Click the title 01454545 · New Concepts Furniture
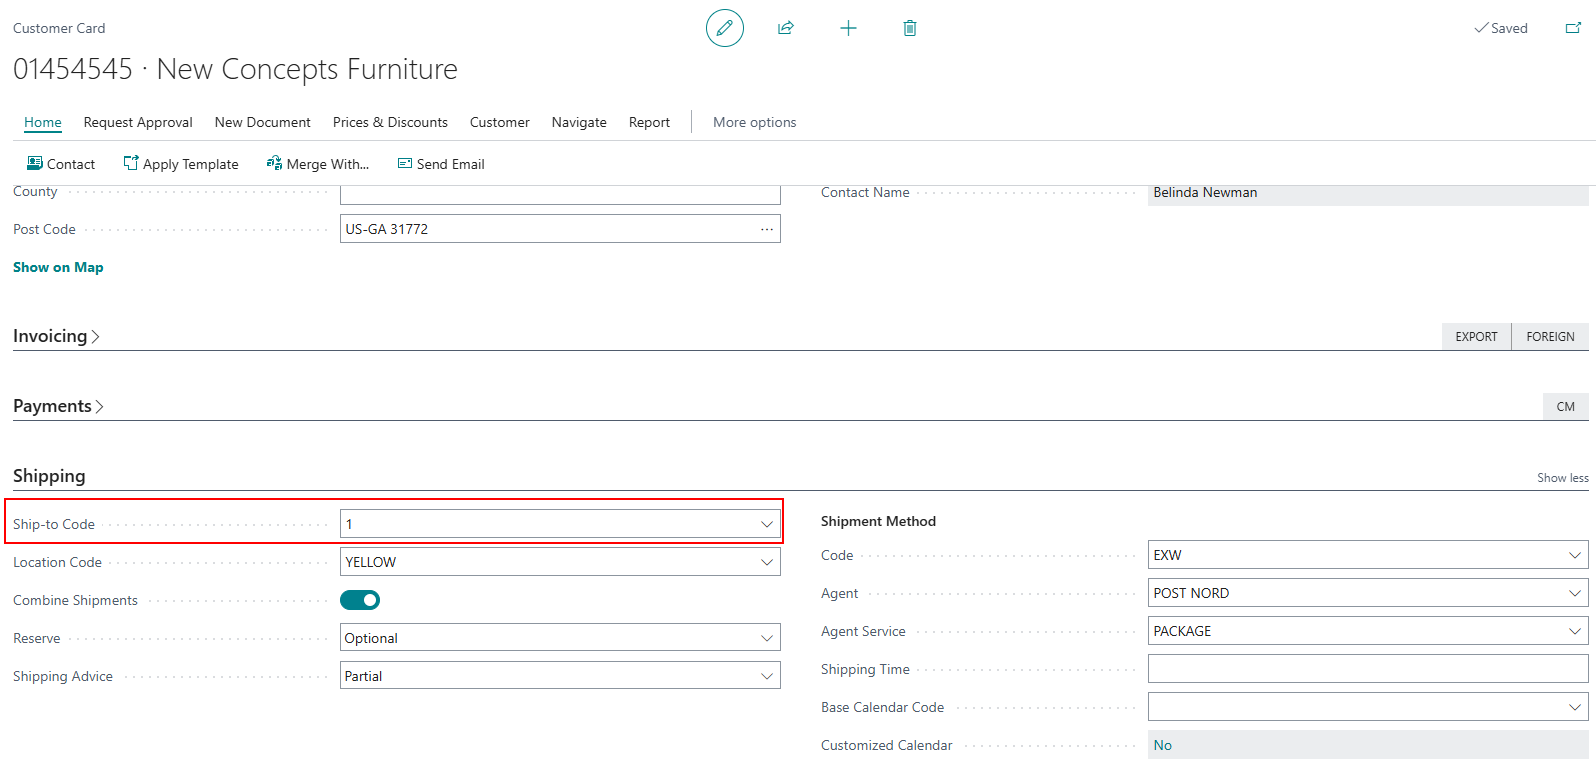Viewport: 1596px width, 778px height. point(235,69)
